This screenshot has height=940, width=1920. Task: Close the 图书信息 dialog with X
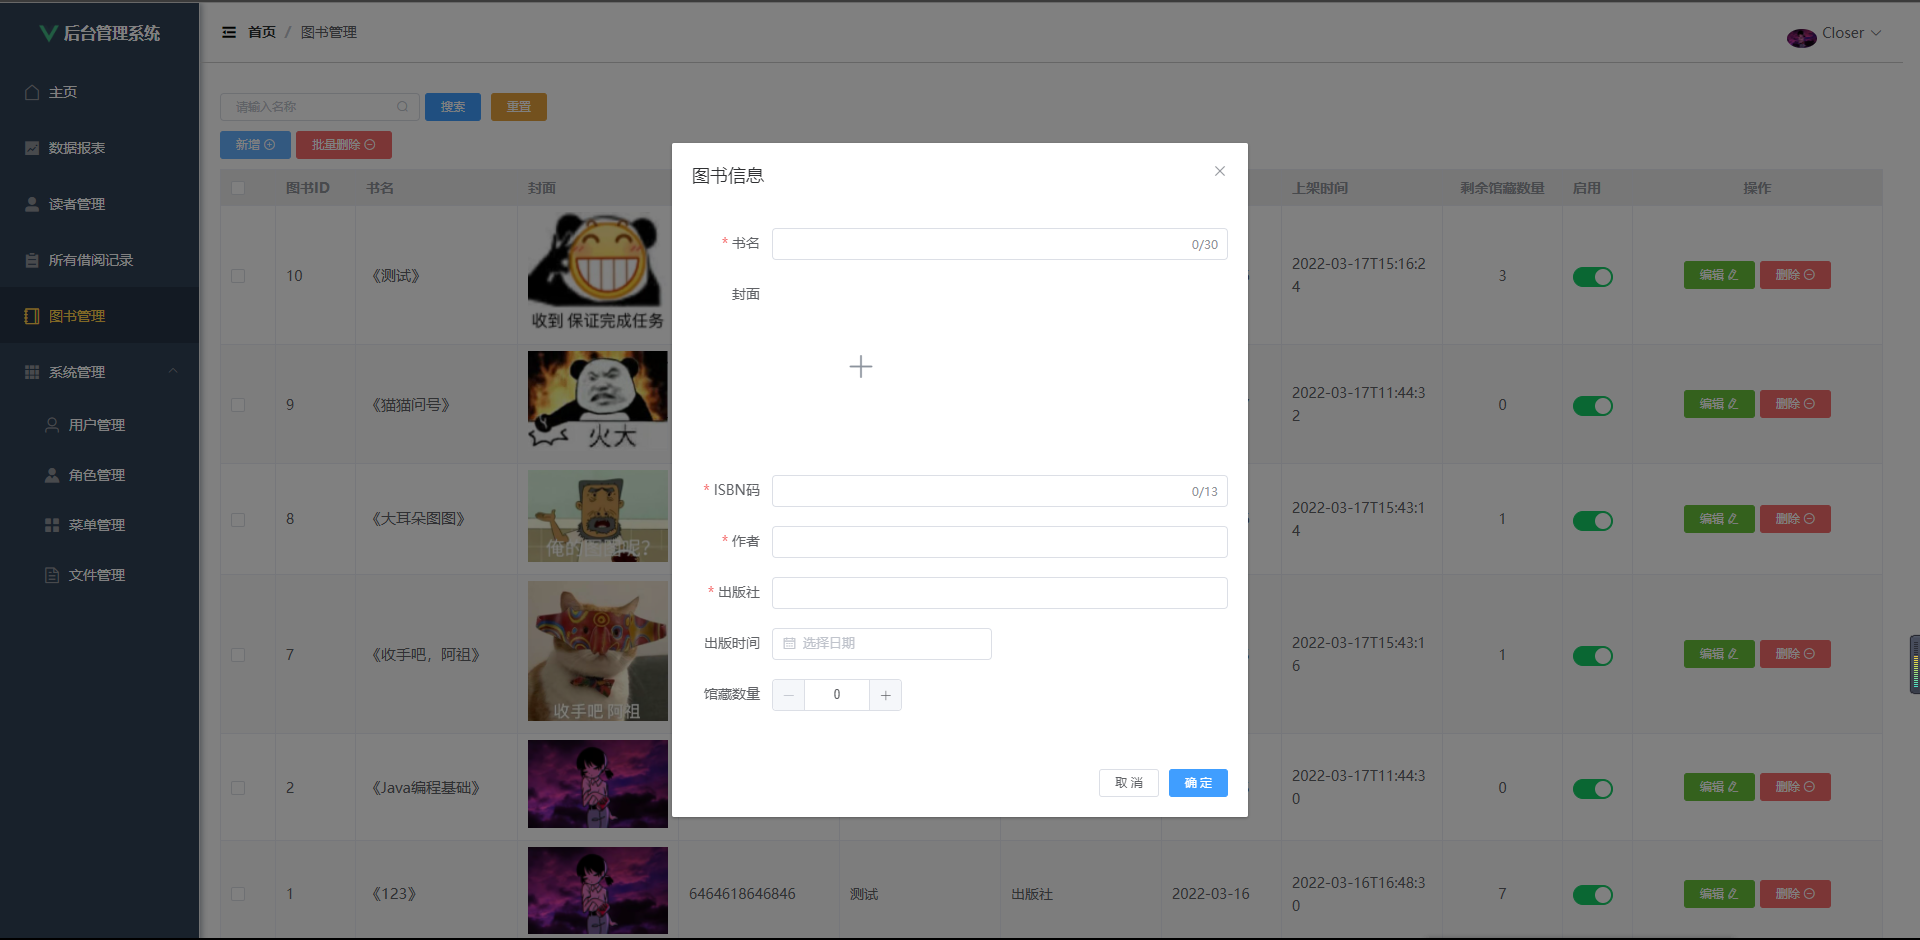(1220, 171)
